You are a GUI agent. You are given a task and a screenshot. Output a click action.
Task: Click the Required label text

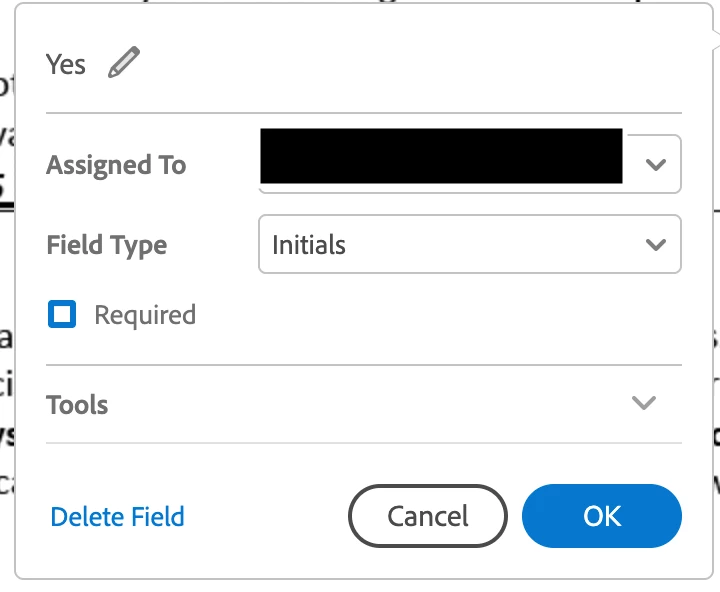point(145,315)
